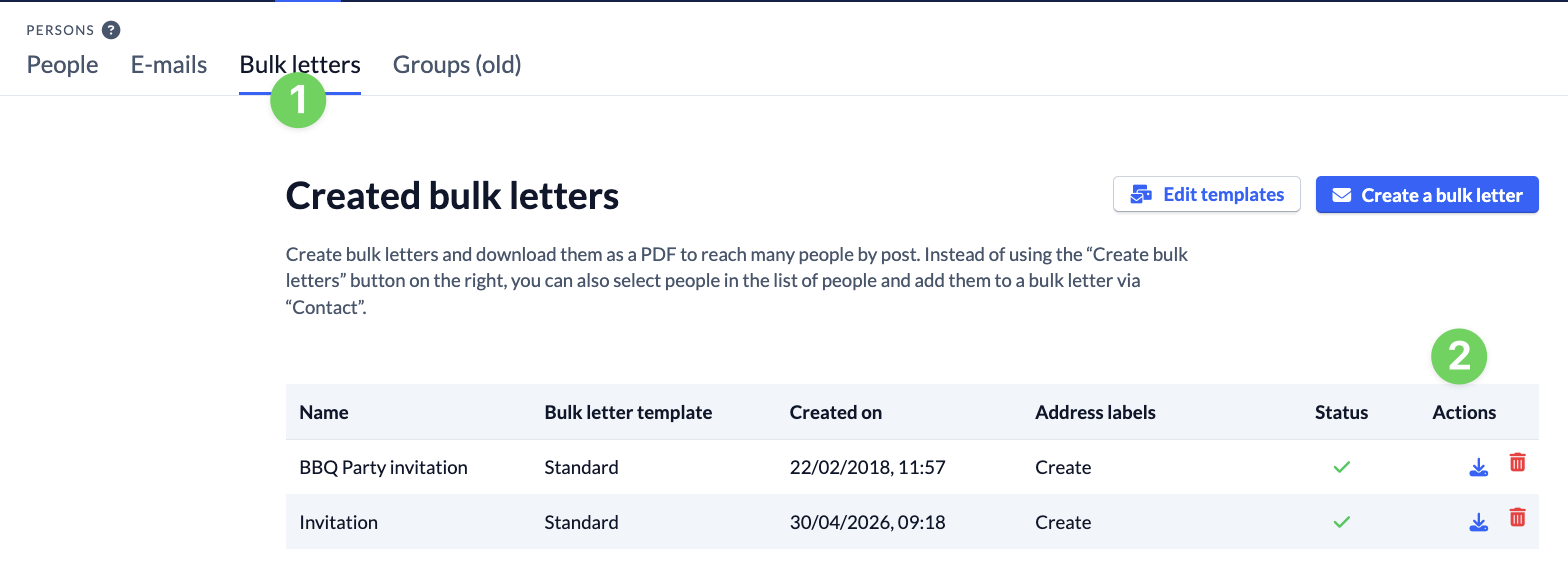
Task: Create address labels for Invitation letter
Action: (1063, 522)
